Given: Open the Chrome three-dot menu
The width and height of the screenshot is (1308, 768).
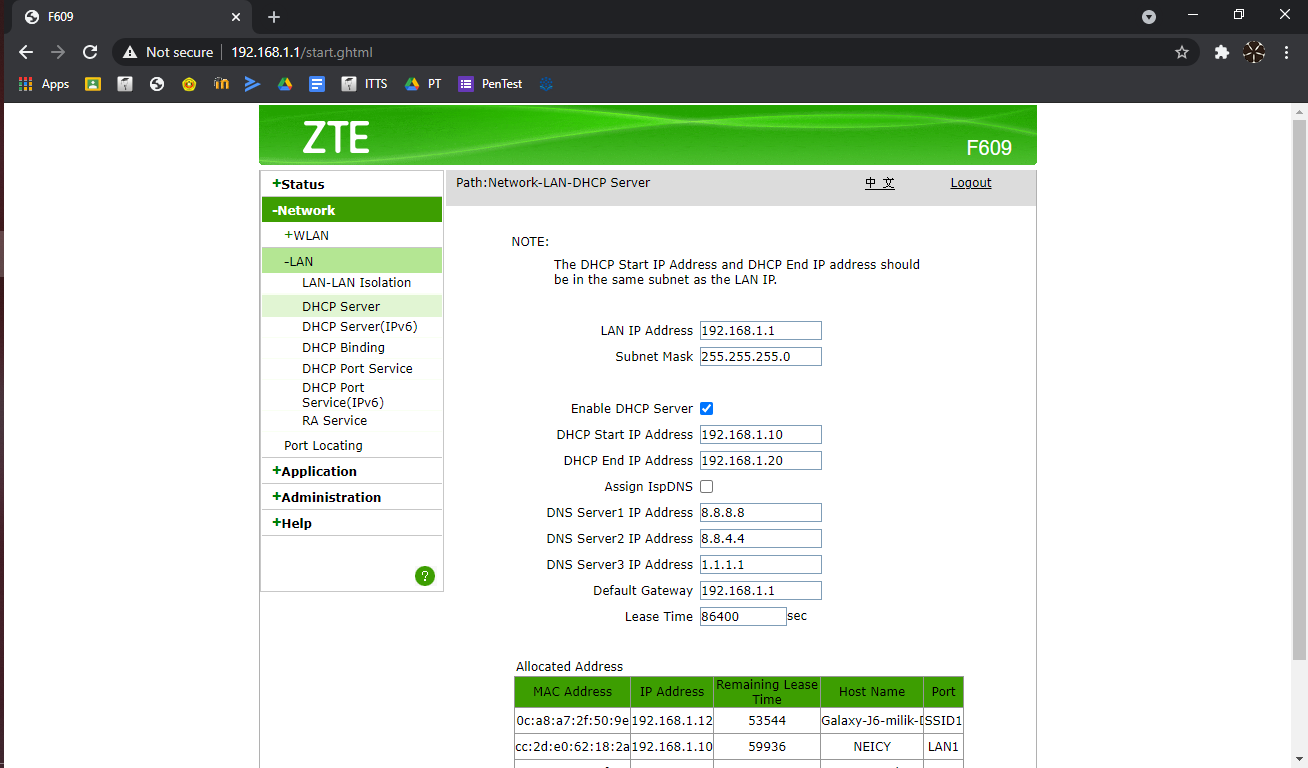Looking at the screenshot, I should click(1286, 52).
